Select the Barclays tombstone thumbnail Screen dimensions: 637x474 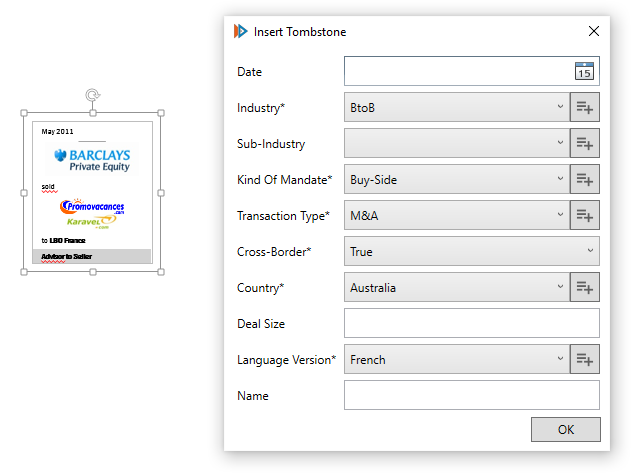pos(92,192)
